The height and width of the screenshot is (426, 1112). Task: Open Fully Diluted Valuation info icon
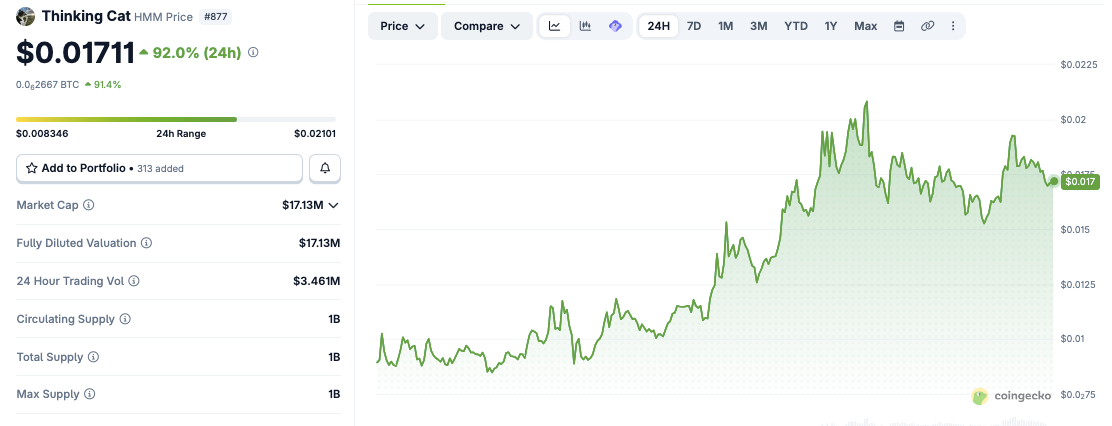pyautogui.click(x=146, y=243)
